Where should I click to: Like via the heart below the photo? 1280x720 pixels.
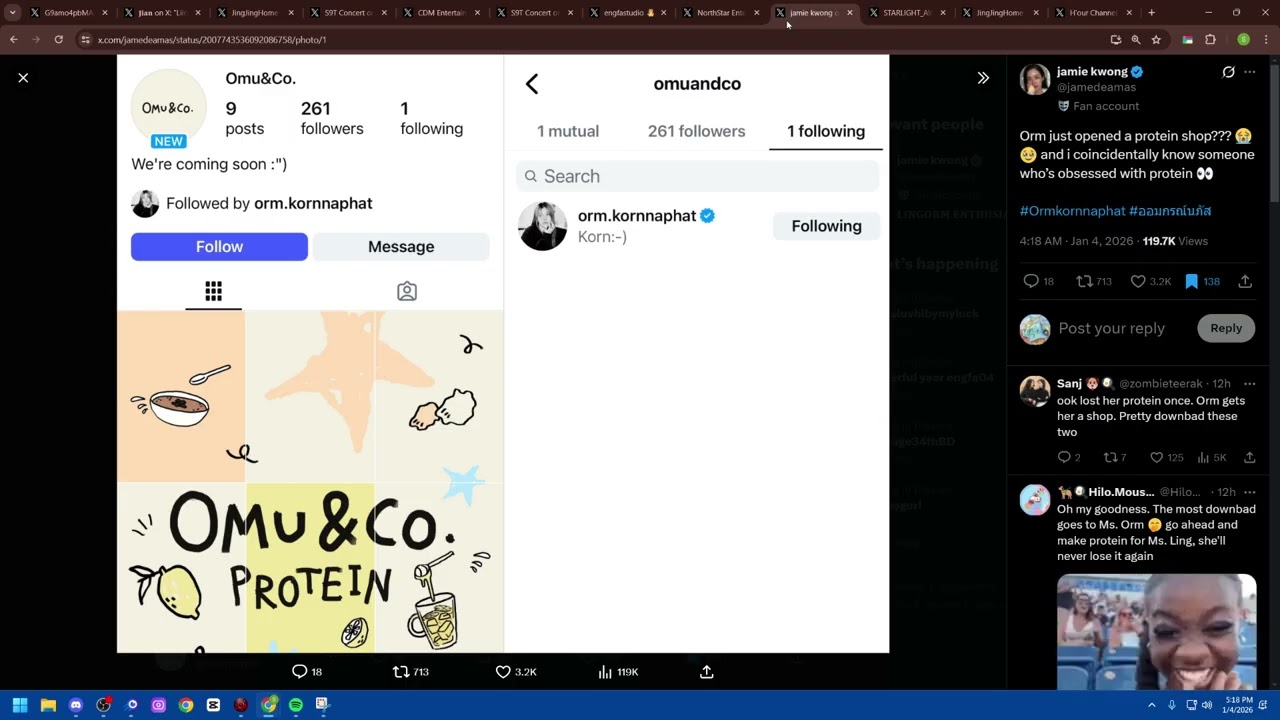[516, 672]
